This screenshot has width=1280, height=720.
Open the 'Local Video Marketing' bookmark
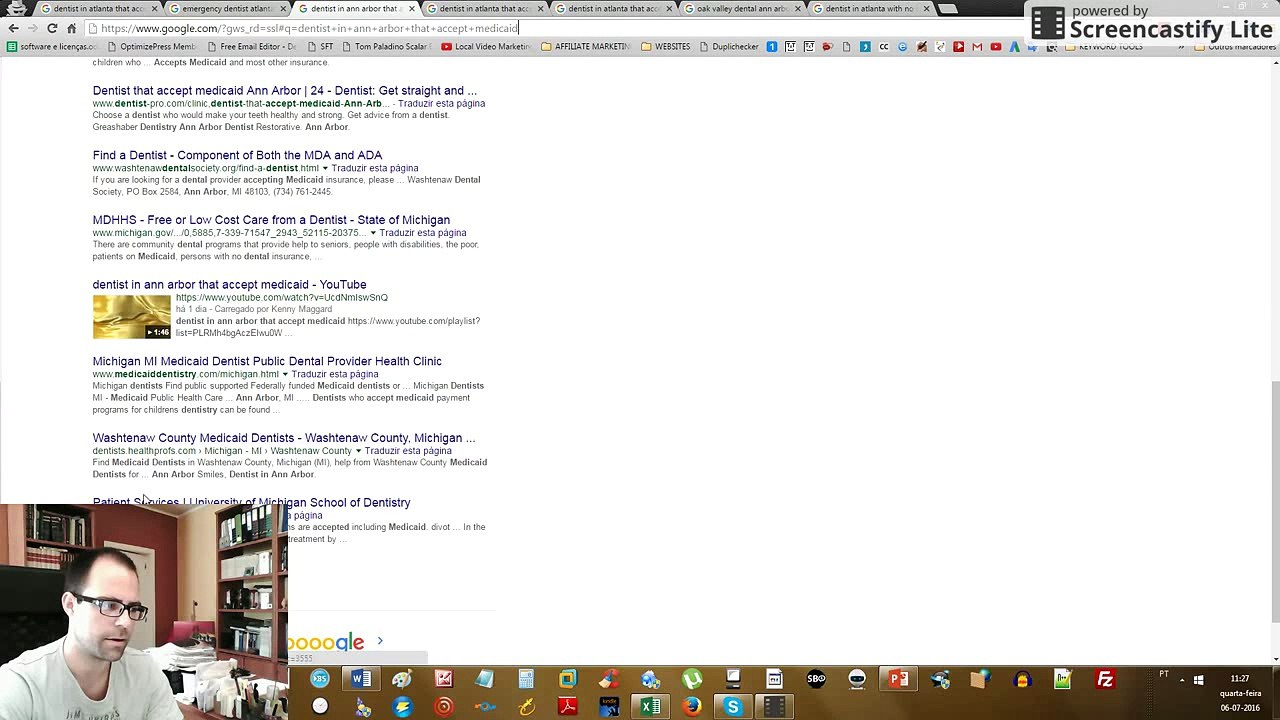486,46
